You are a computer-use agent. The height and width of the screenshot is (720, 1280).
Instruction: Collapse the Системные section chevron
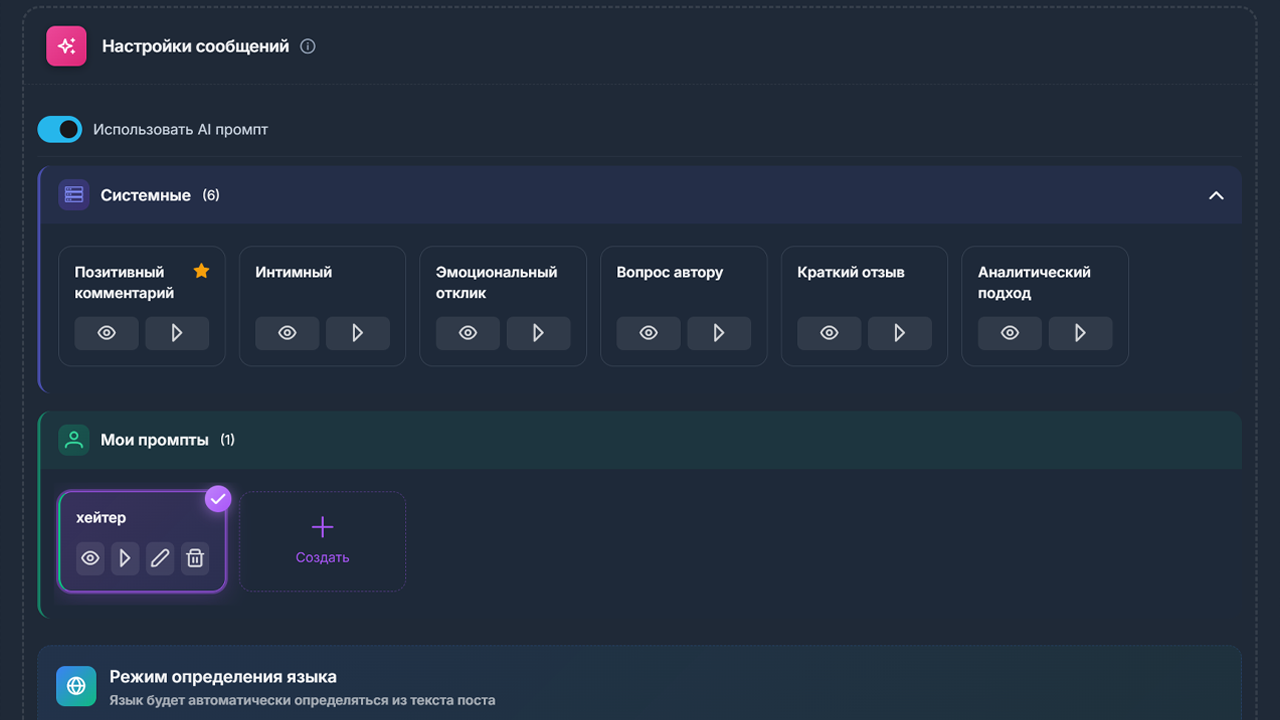coord(1216,195)
